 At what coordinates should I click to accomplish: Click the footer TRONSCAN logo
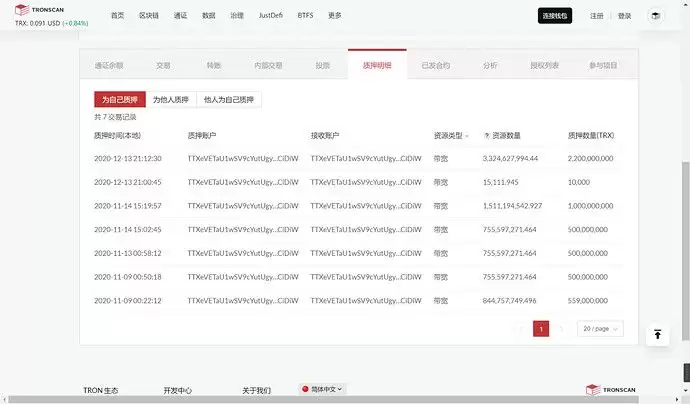611,389
